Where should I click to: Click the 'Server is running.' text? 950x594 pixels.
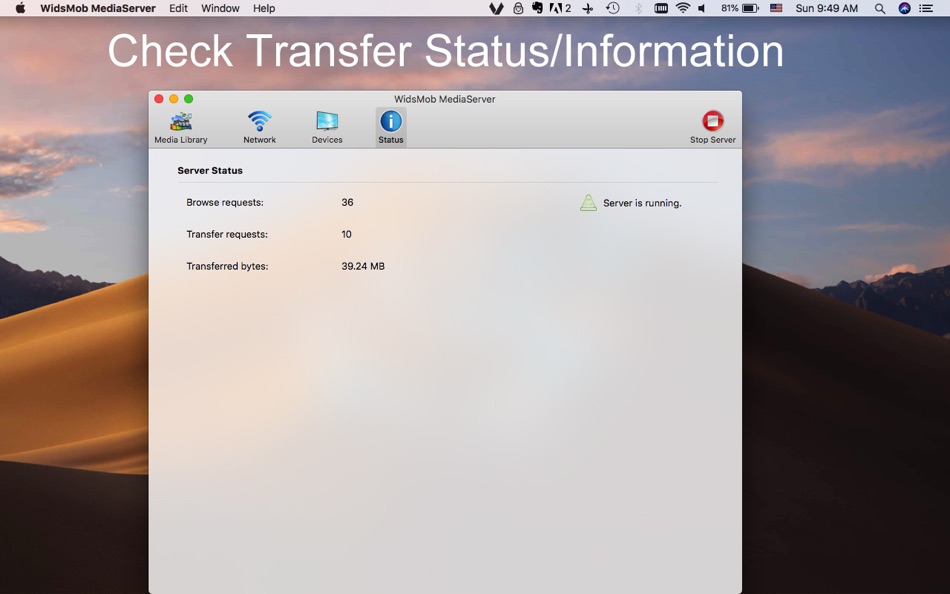tap(642, 203)
